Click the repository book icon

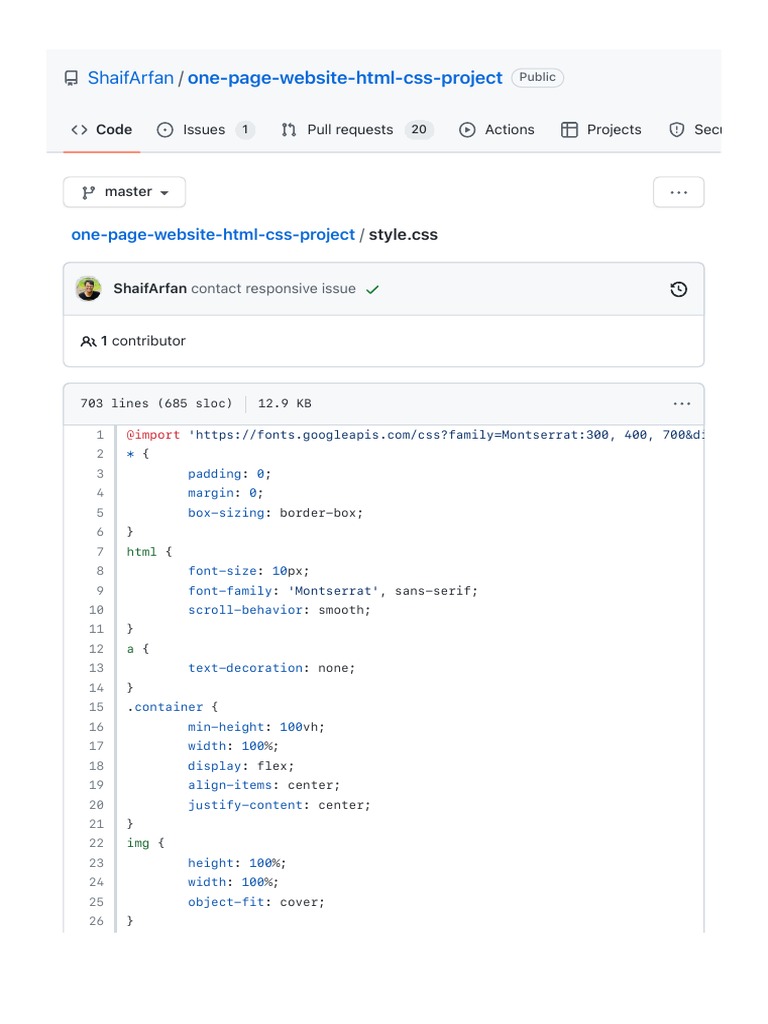click(x=71, y=78)
